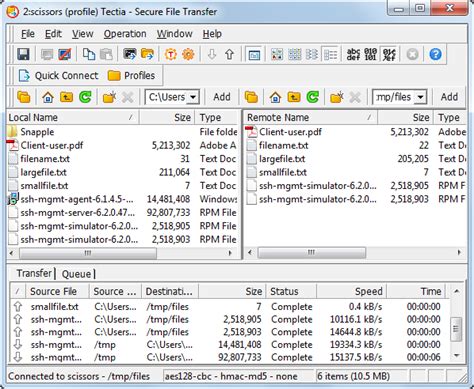Go up one local folder level
The image size is (474, 389).
point(67,97)
